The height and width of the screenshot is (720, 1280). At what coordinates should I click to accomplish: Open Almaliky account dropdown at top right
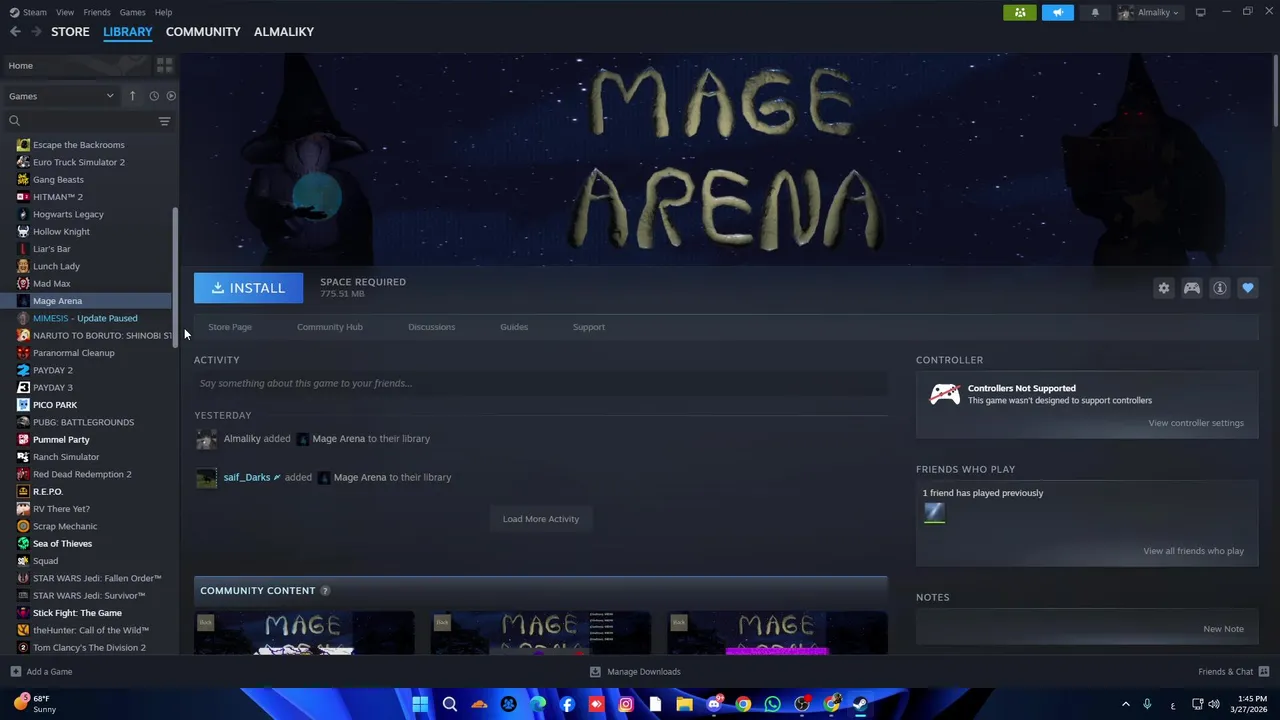tap(1149, 12)
